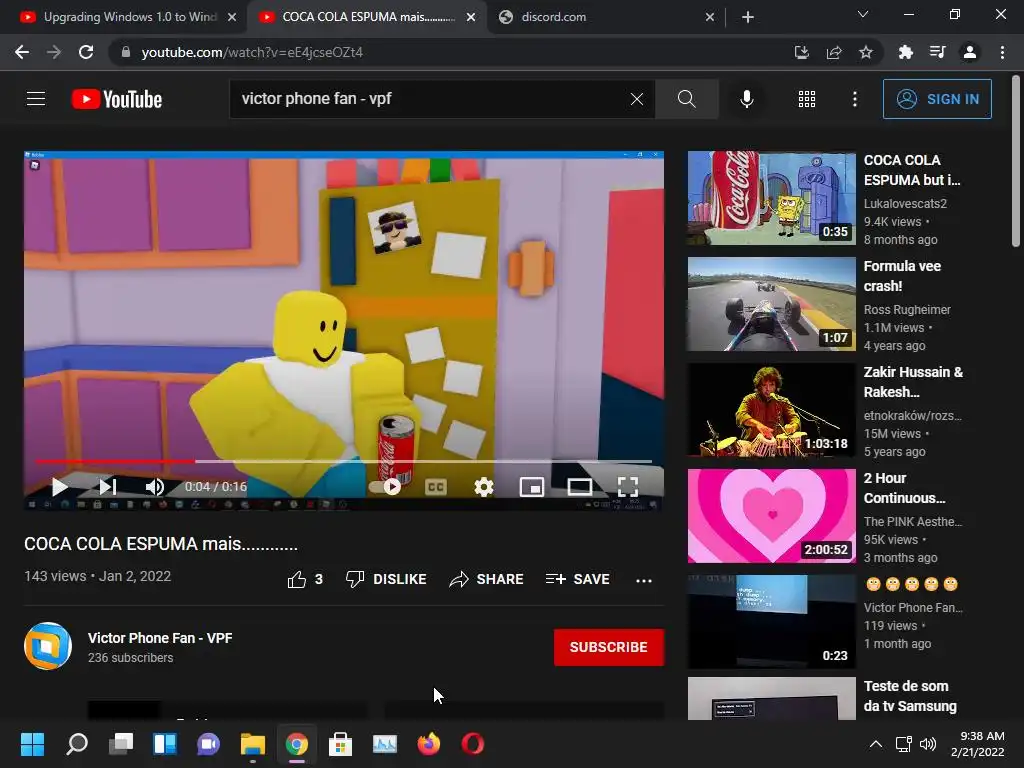Open Chrome extensions puzzle icon
The height and width of the screenshot is (768, 1024).
(905, 52)
